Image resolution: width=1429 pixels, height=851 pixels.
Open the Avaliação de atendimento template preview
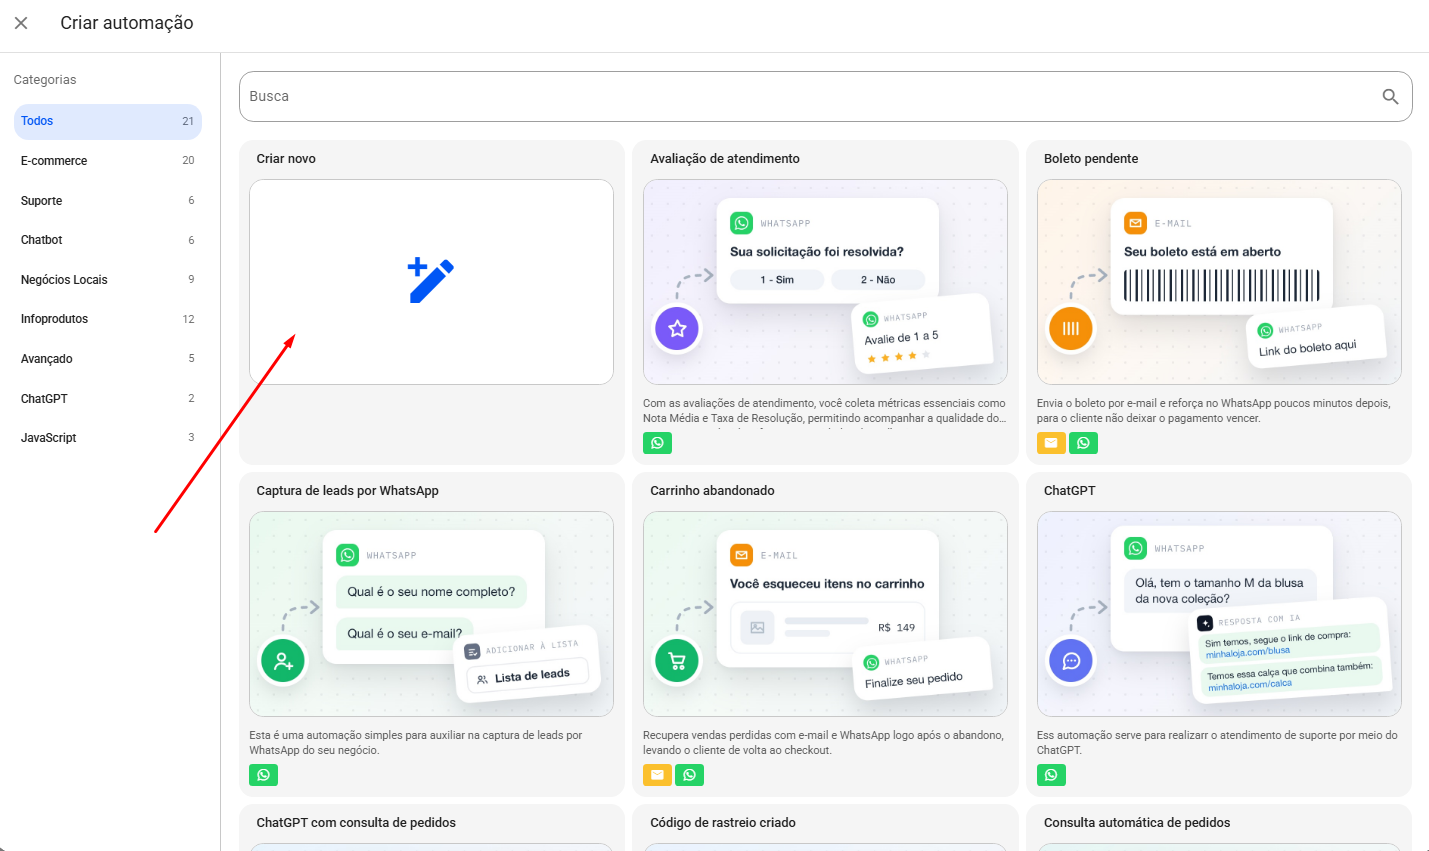tap(825, 282)
